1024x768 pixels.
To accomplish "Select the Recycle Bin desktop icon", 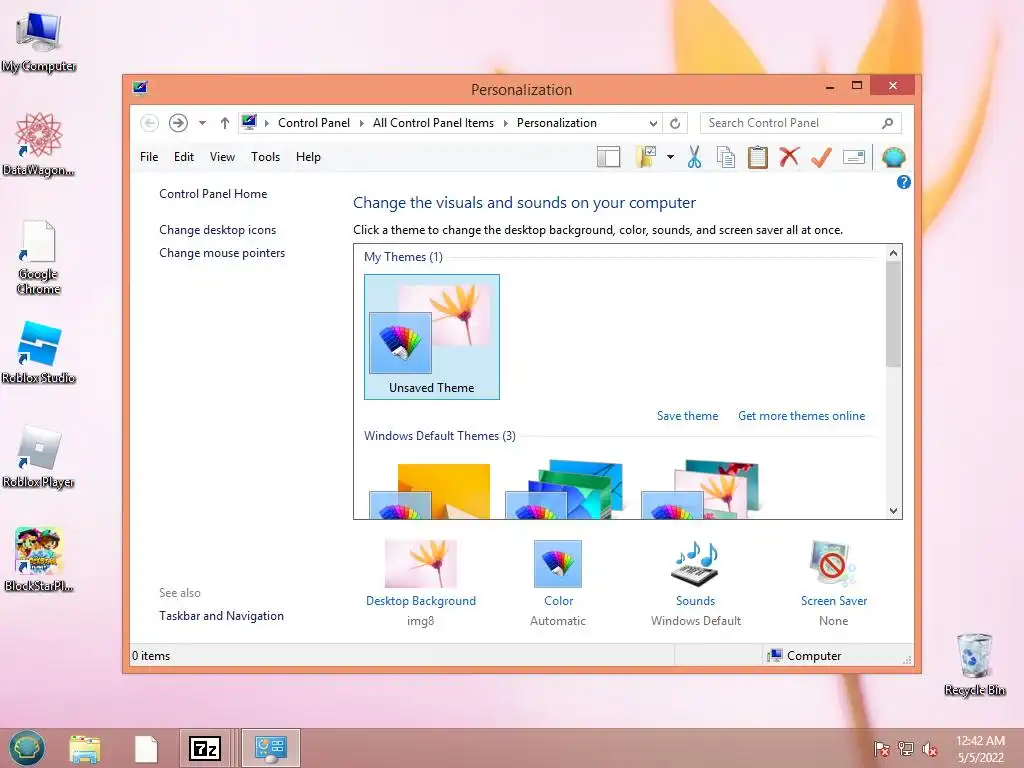I will pyautogui.click(x=974, y=664).
